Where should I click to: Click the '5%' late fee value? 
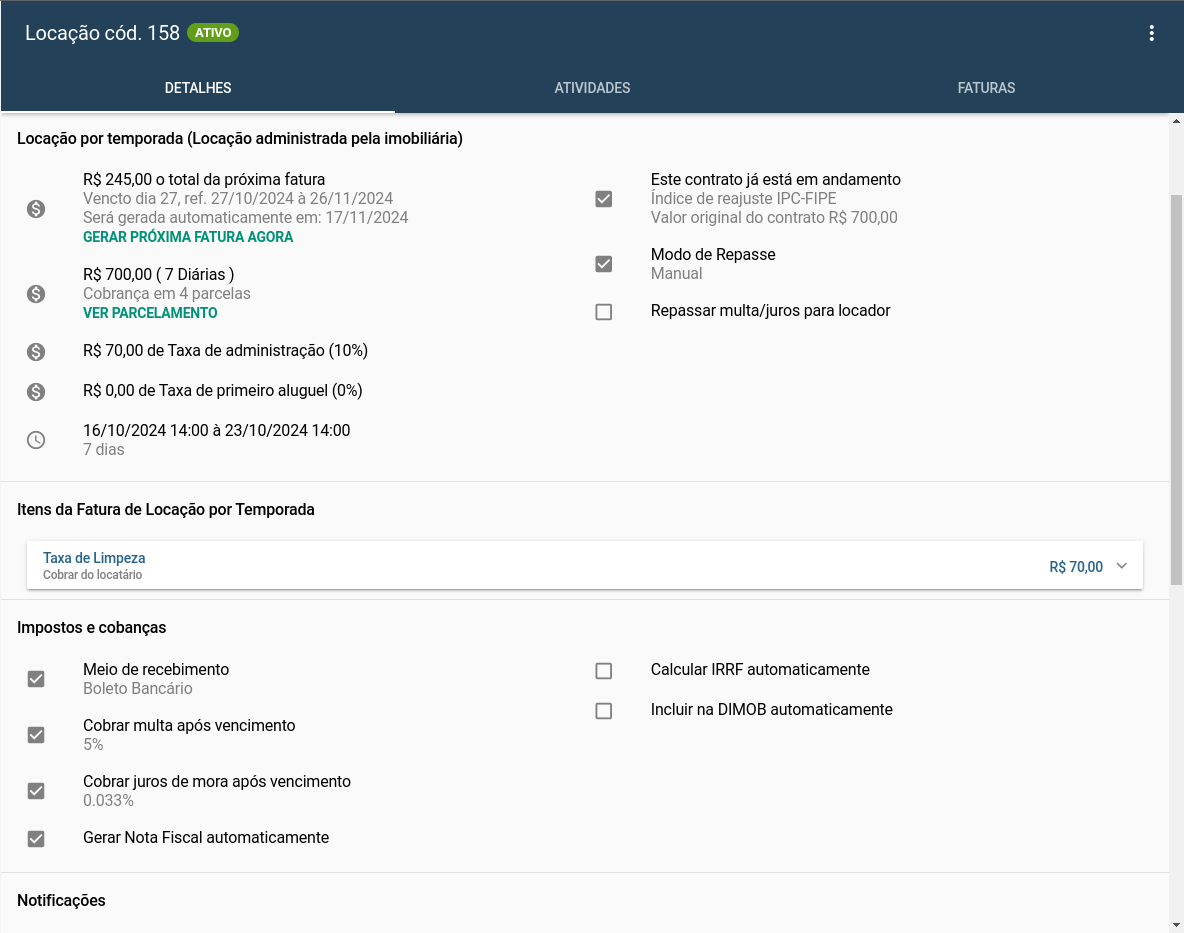pyautogui.click(x=93, y=744)
